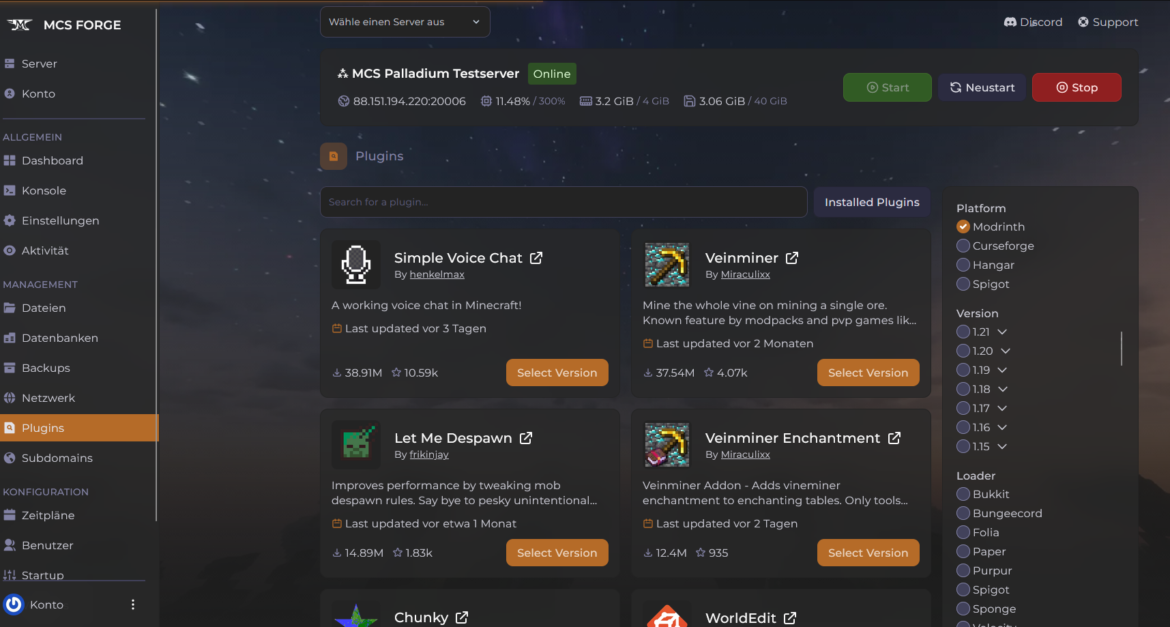Image resolution: width=1170 pixels, height=627 pixels.
Task: Open the Installed Plugins list
Action: tap(872, 202)
